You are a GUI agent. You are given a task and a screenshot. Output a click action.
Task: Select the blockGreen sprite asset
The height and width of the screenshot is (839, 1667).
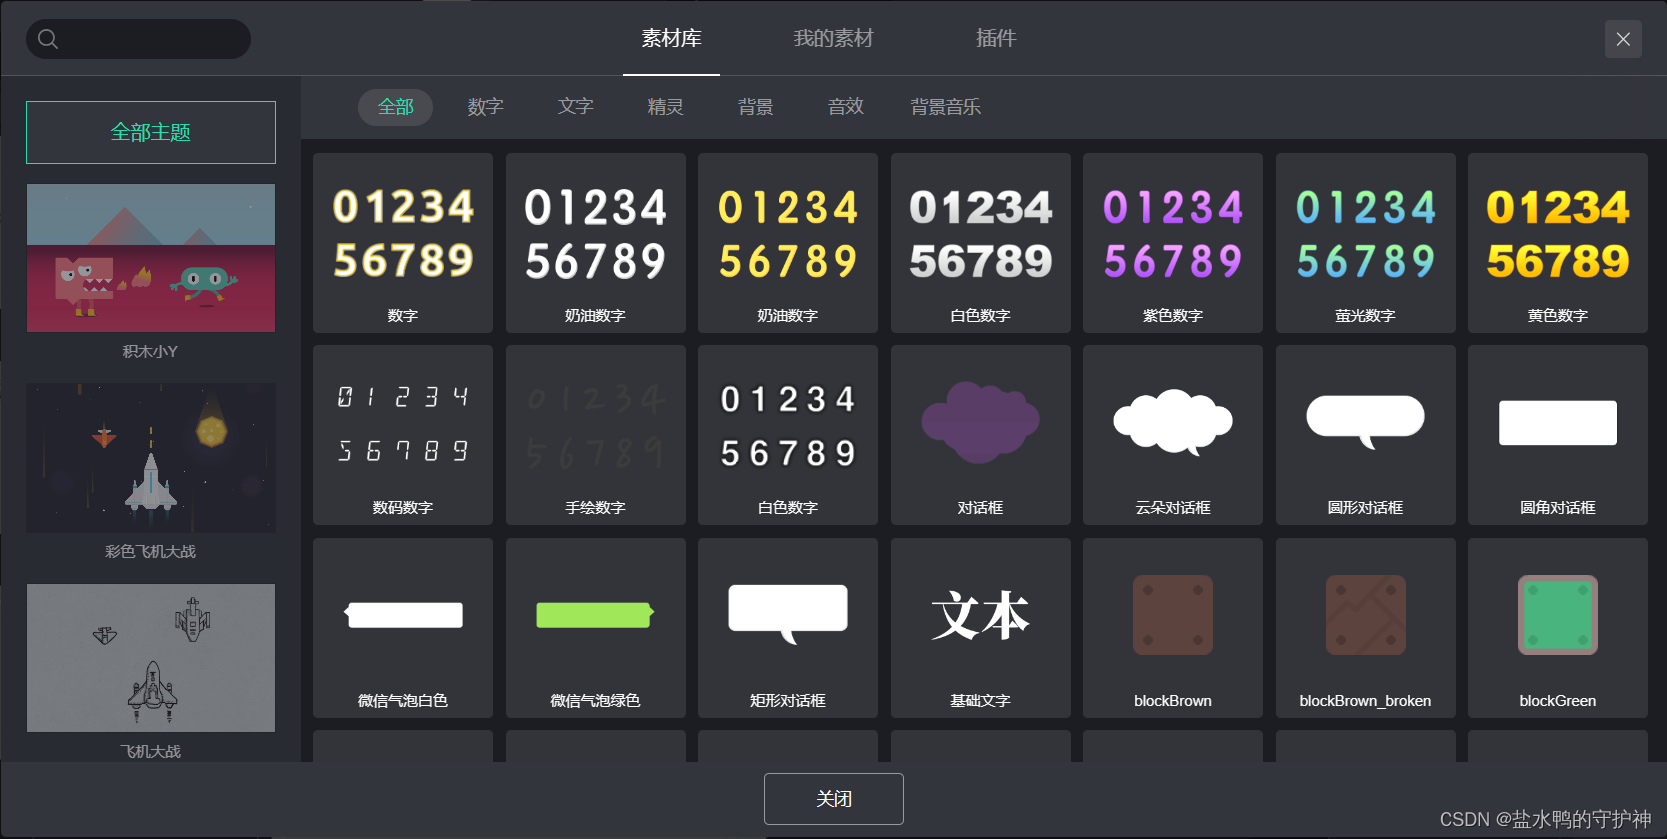click(x=1558, y=628)
